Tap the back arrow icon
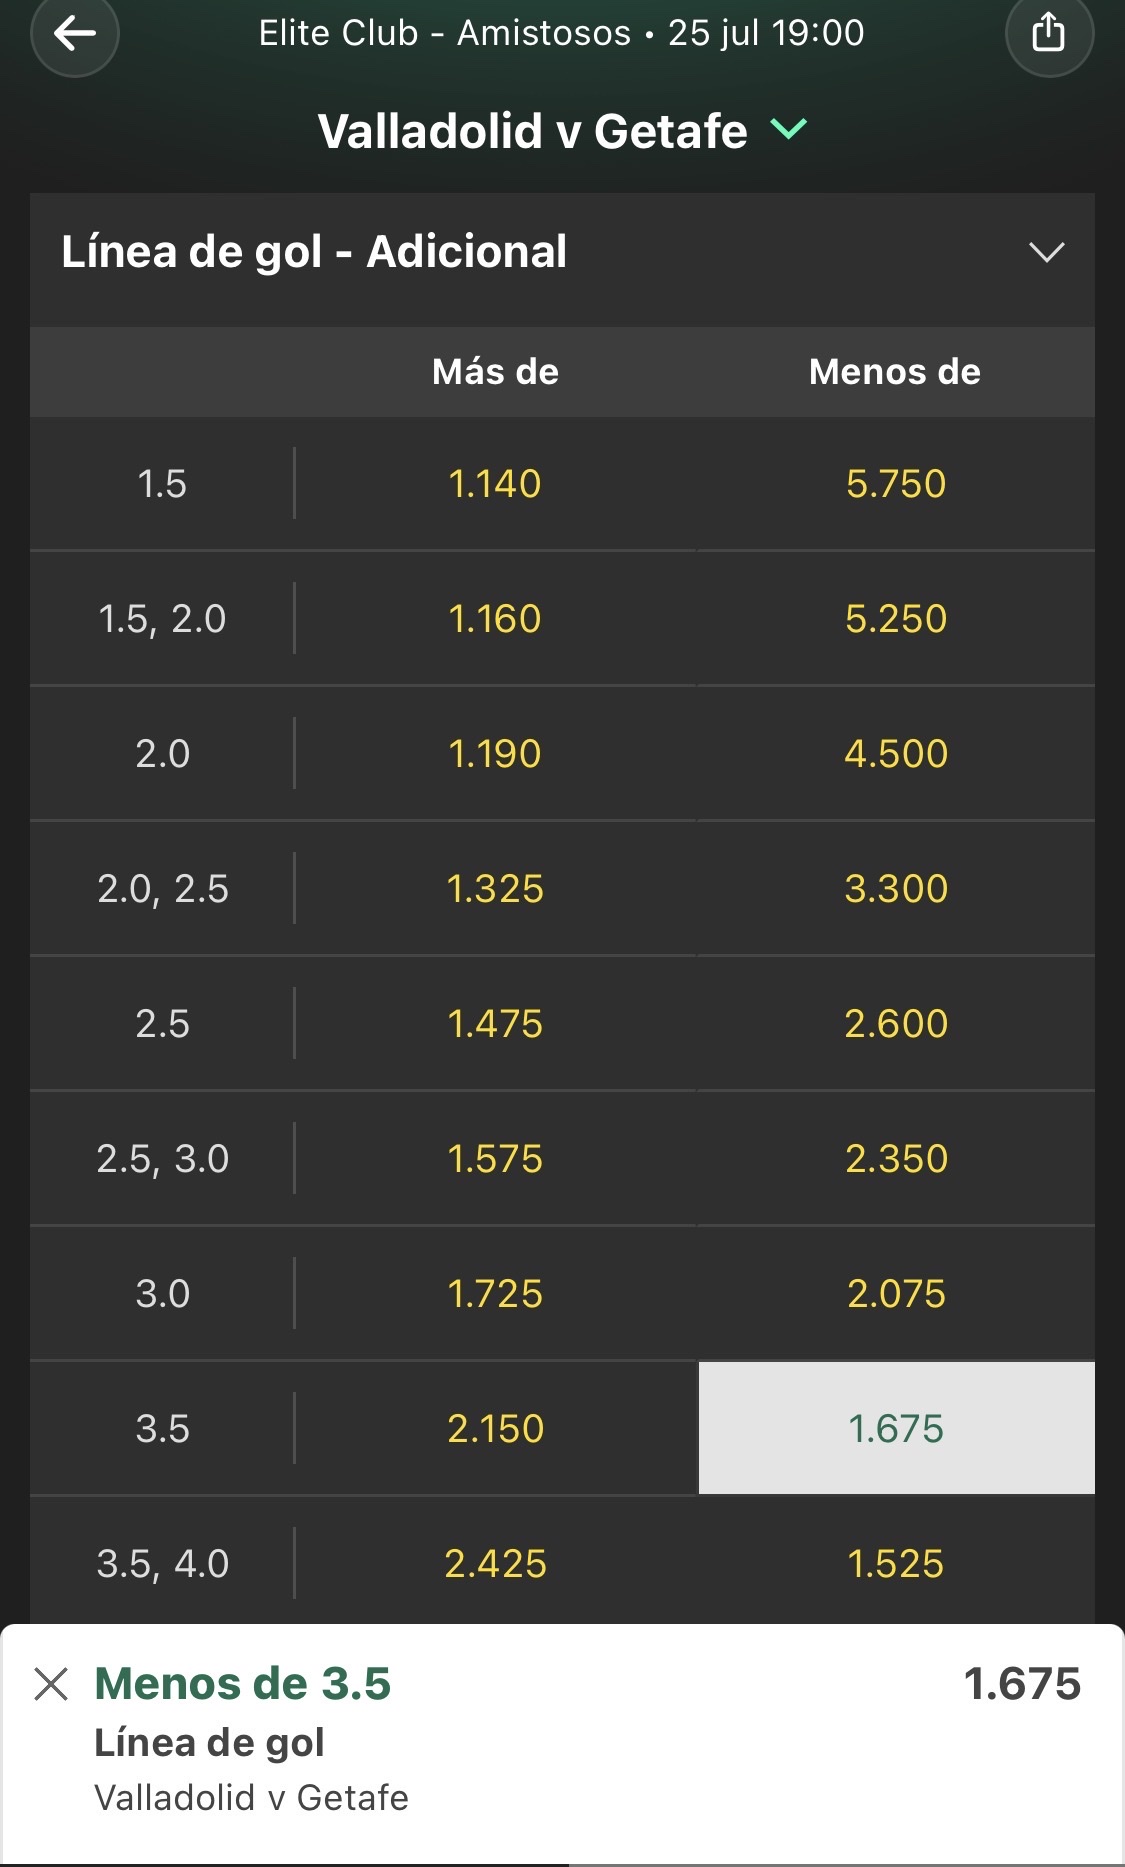Image resolution: width=1125 pixels, height=1867 pixels. 75,33
